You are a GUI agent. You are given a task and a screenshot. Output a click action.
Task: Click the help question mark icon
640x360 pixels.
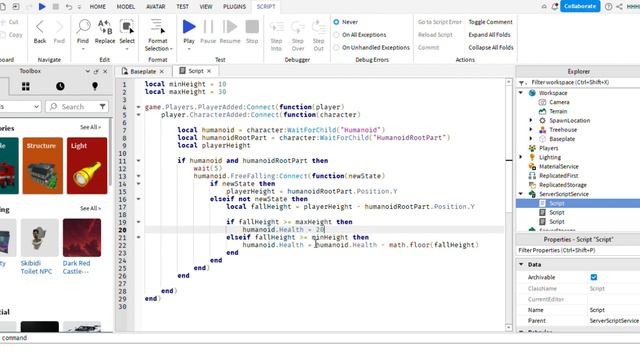click(x=608, y=7)
